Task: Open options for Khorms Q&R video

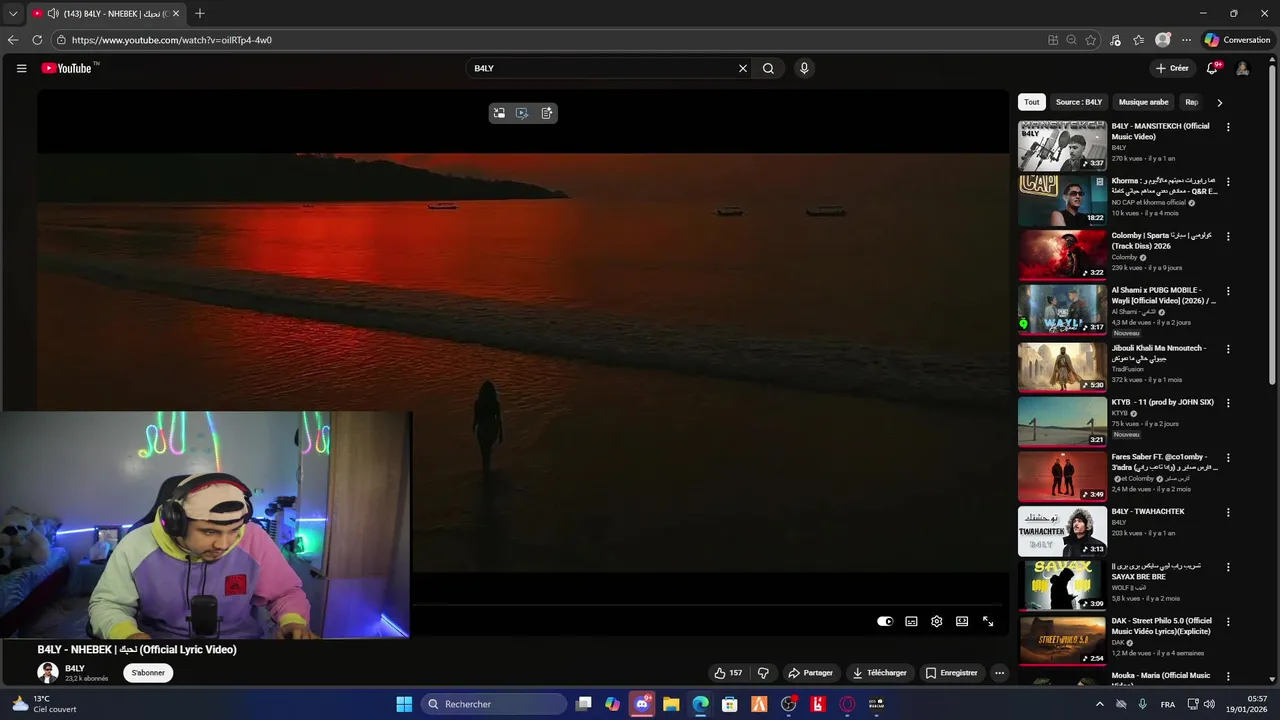Action: click(1228, 182)
